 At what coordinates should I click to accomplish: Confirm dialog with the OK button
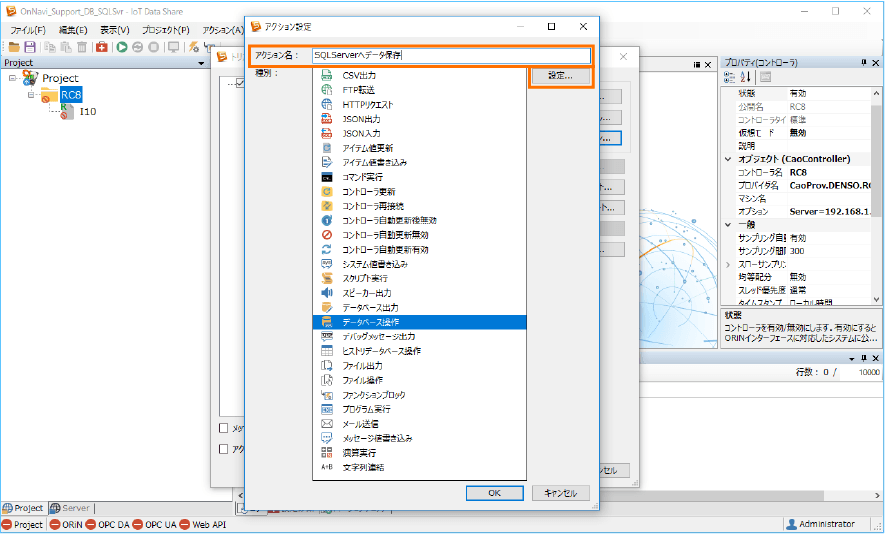tap(494, 493)
